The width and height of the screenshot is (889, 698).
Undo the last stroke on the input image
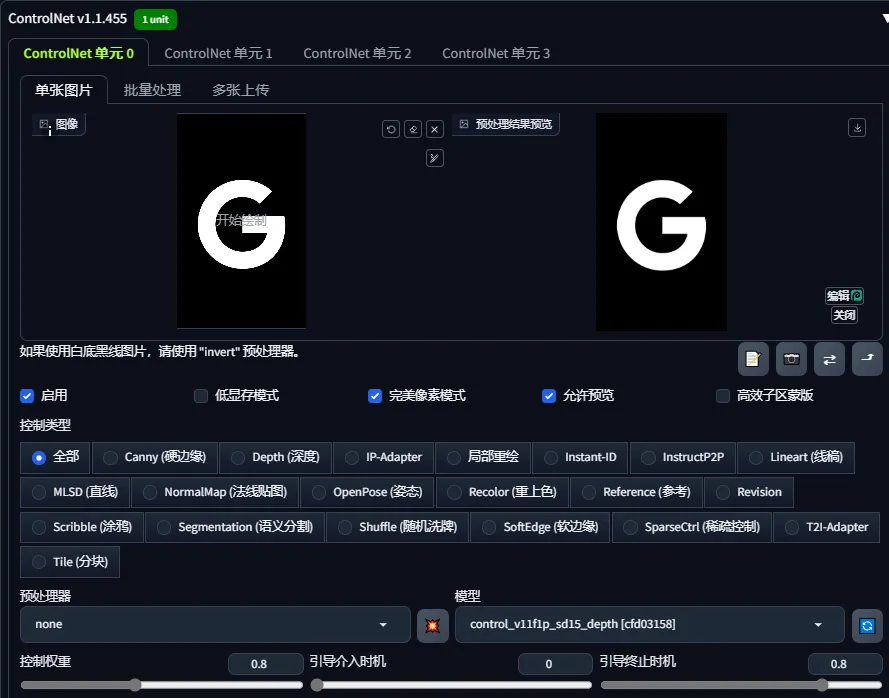(x=391, y=129)
